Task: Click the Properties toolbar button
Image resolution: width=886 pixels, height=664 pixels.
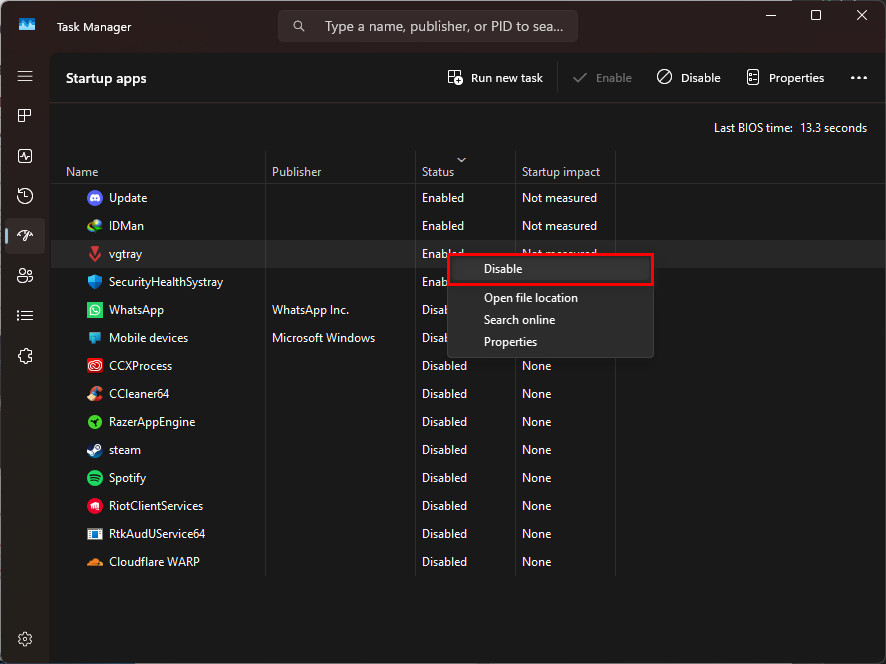Action: (x=785, y=78)
